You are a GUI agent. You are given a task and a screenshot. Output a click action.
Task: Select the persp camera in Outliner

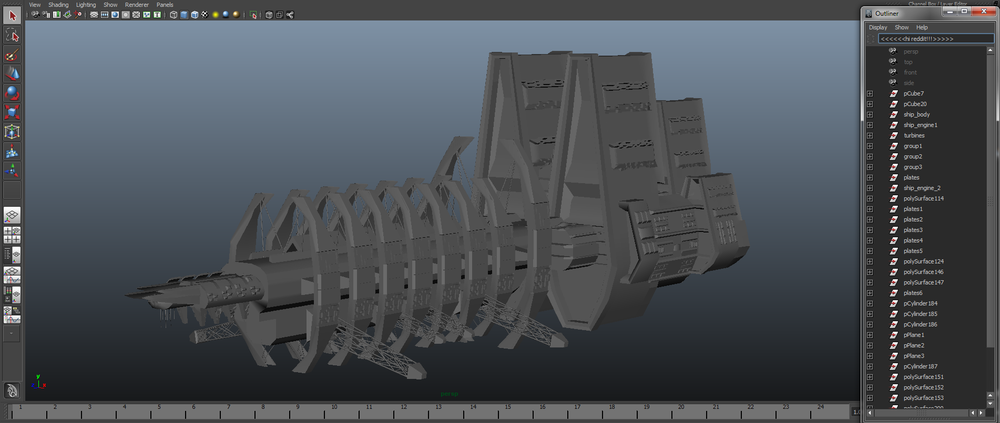click(x=910, y=51)
